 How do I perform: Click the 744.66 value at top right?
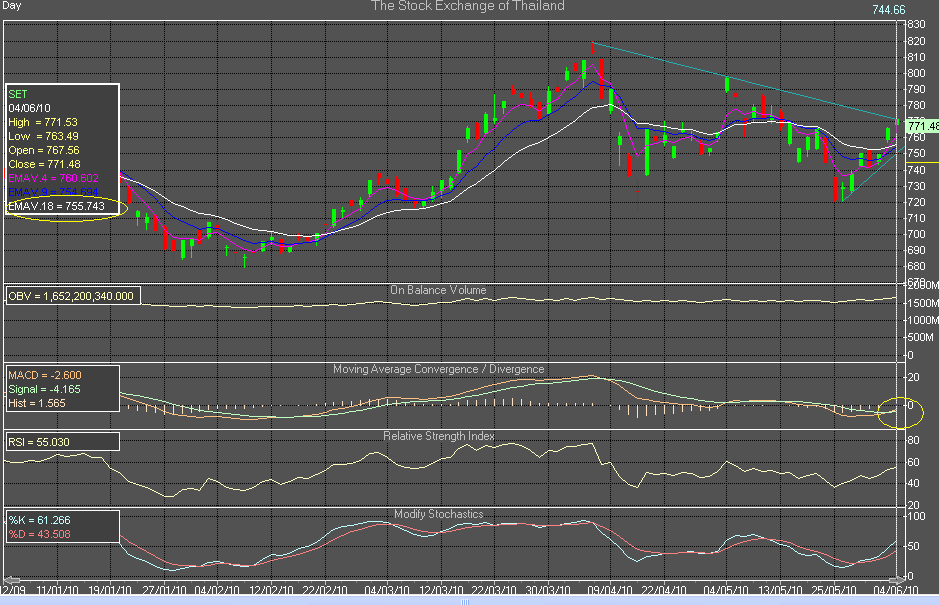point(889,10)
